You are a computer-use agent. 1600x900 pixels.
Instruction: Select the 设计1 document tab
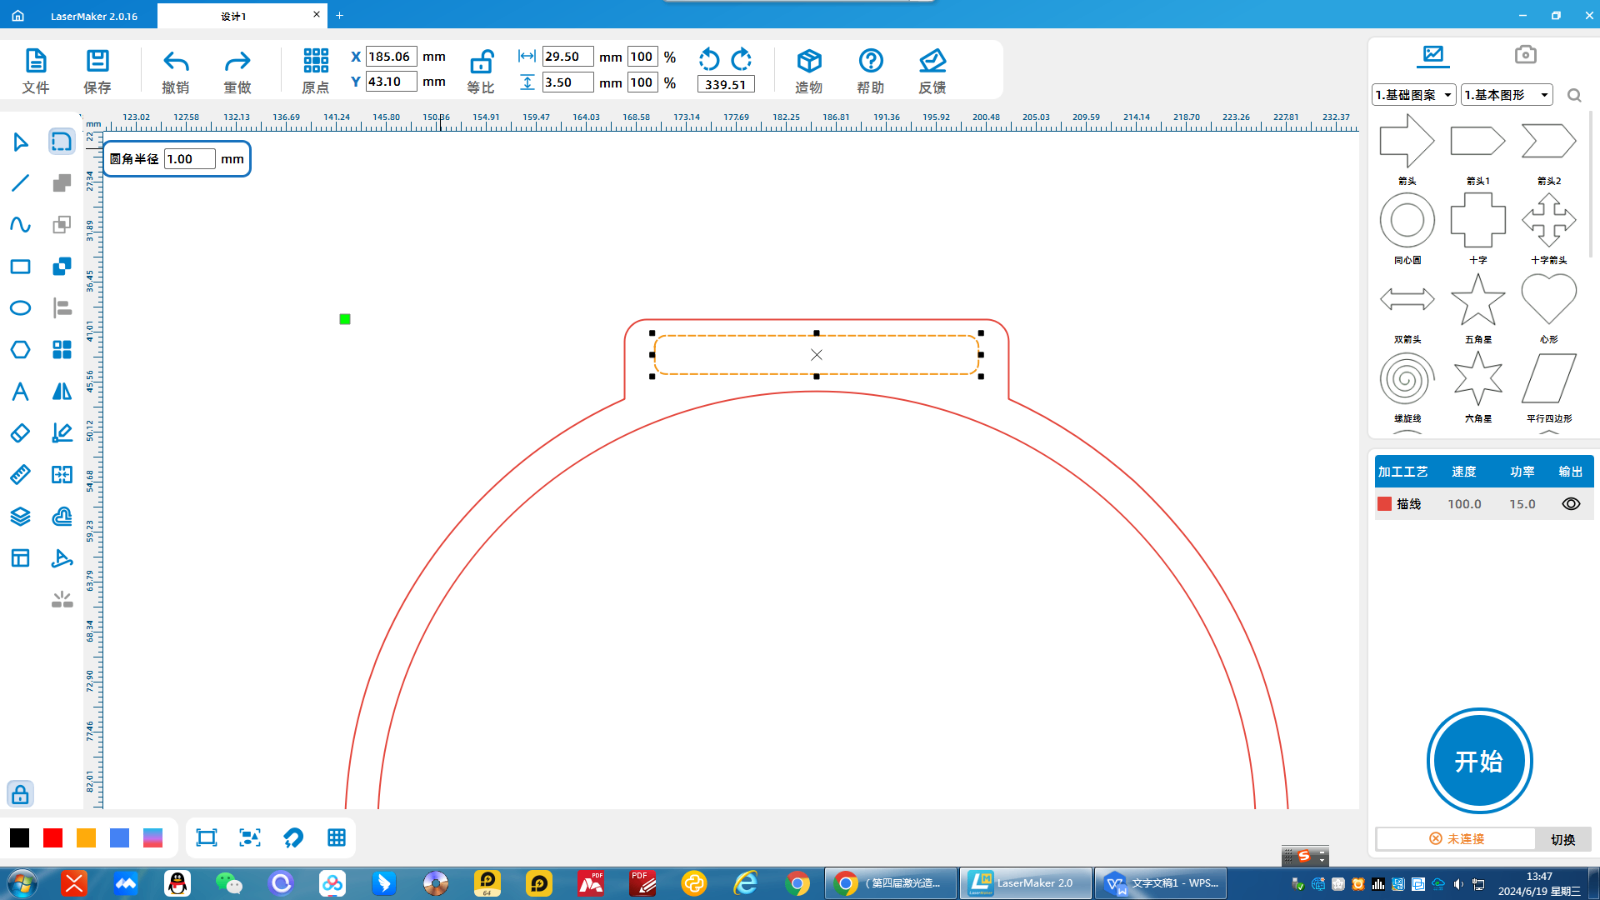[233, 16]
